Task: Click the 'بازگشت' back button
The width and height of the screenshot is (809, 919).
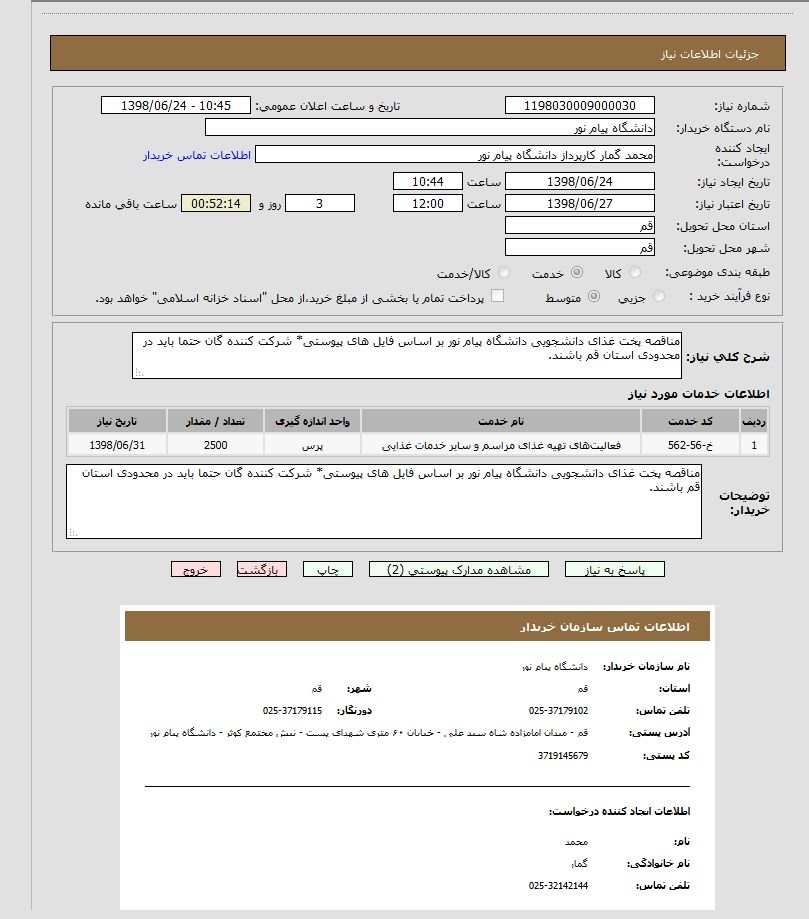Action: click(262, 569)
